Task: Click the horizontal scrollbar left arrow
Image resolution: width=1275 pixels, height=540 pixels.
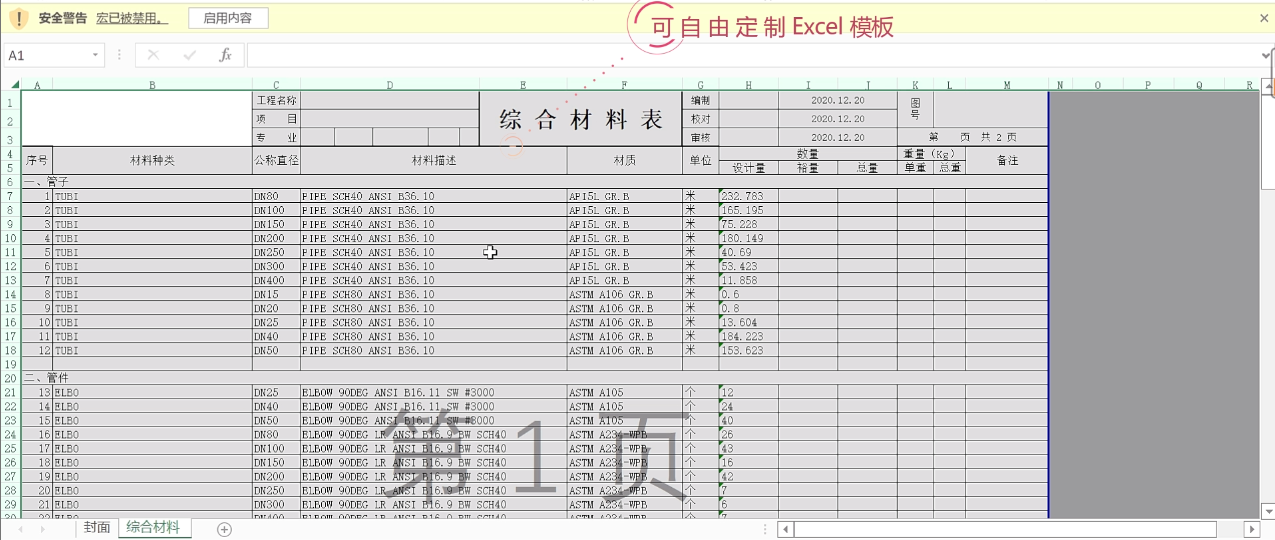Action: [786, 529]
